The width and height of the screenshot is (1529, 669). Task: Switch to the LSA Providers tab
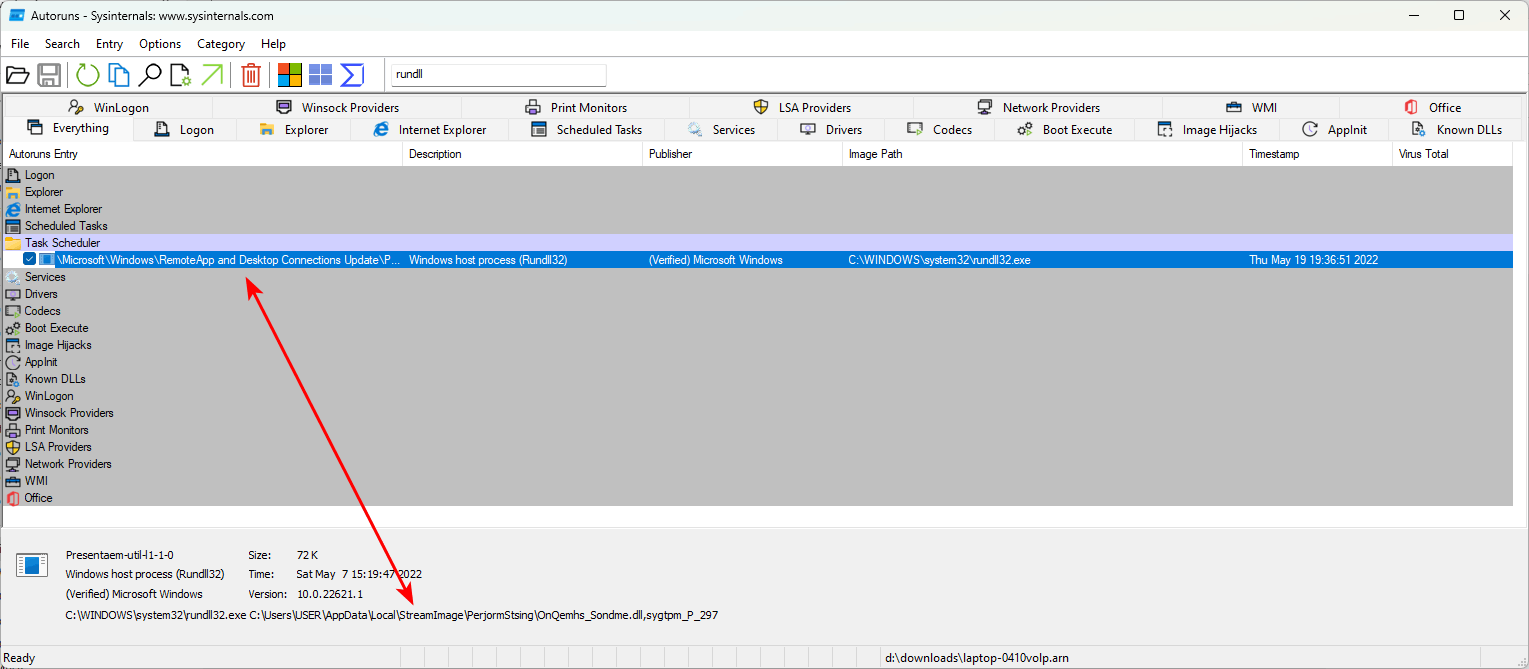click(801, 107)
